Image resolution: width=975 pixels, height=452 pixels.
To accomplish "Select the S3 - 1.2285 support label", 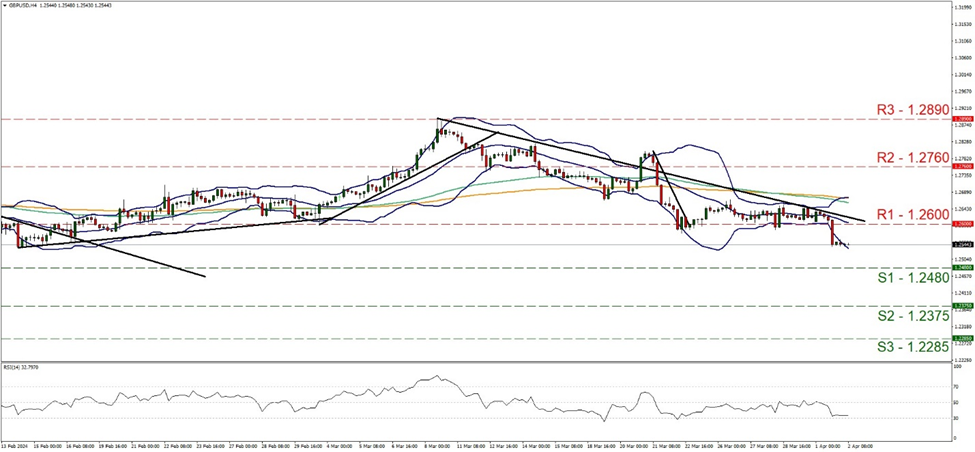I will click(913, 348).
